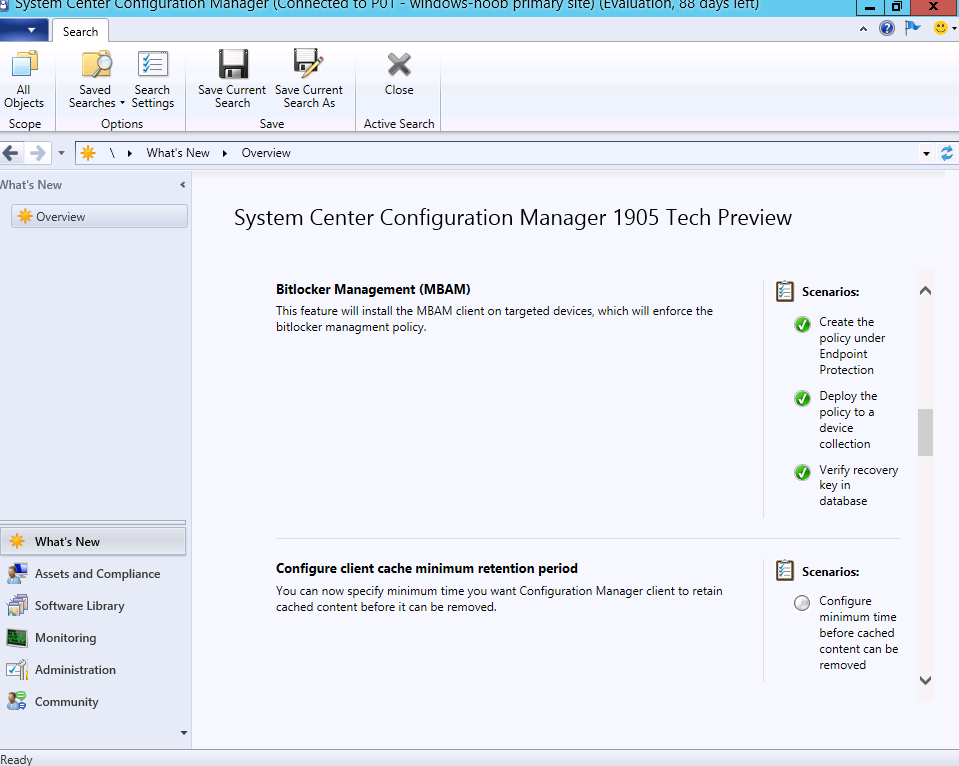
Task: Click Bitlocker Scenarios clipboard icon
Action: click(785, 291)
